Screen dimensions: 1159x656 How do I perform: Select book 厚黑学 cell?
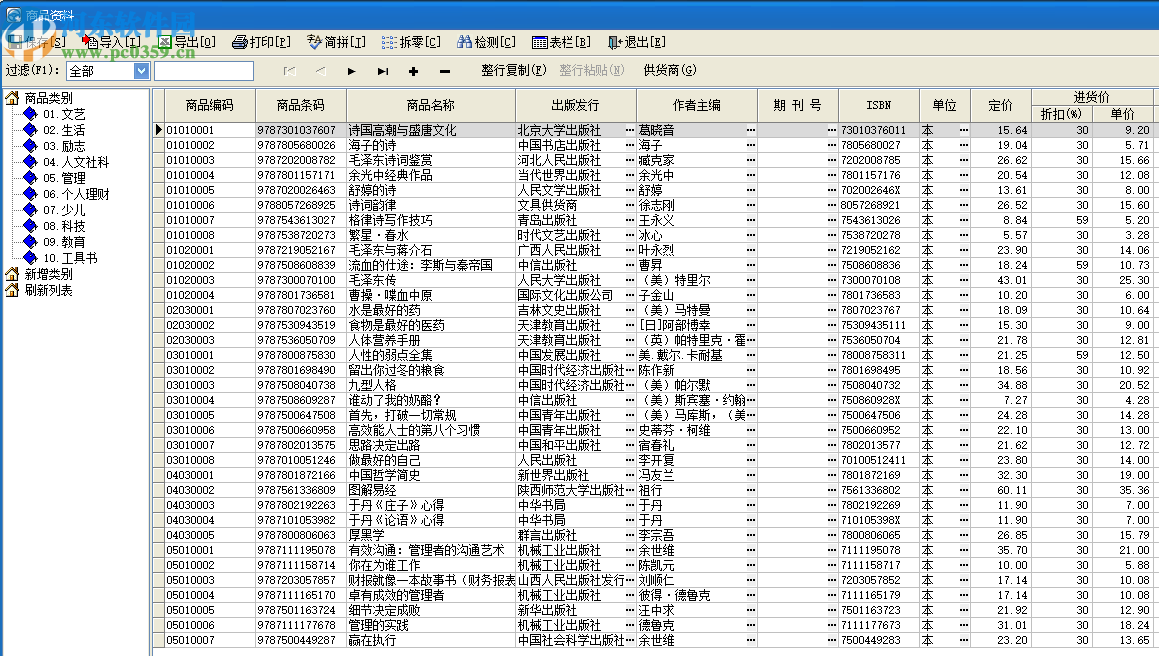coord(430,535)
